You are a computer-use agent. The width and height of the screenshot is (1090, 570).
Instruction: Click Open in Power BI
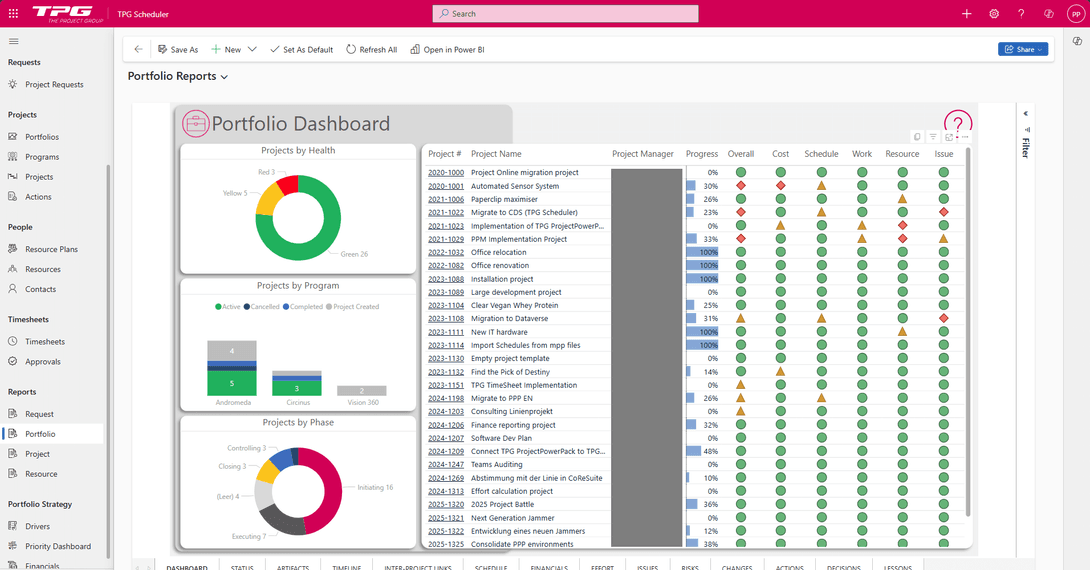[448, 49]
